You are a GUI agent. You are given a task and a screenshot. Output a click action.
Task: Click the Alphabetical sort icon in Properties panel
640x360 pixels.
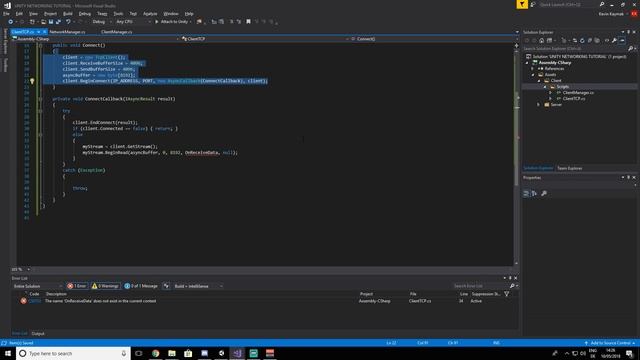point(534,193)
